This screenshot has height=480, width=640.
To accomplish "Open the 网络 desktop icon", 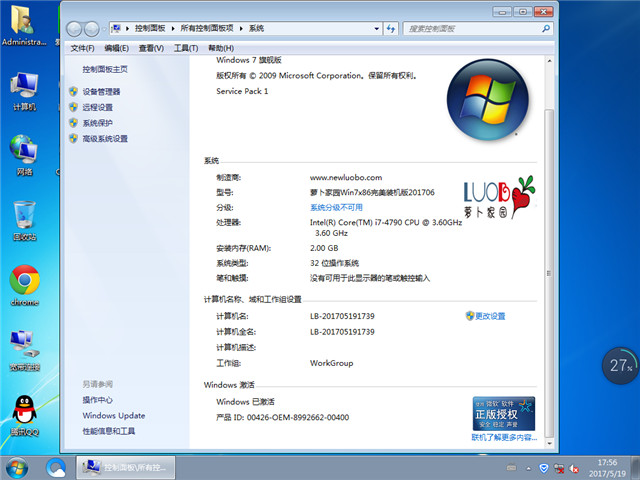I will tap(24, 156).
